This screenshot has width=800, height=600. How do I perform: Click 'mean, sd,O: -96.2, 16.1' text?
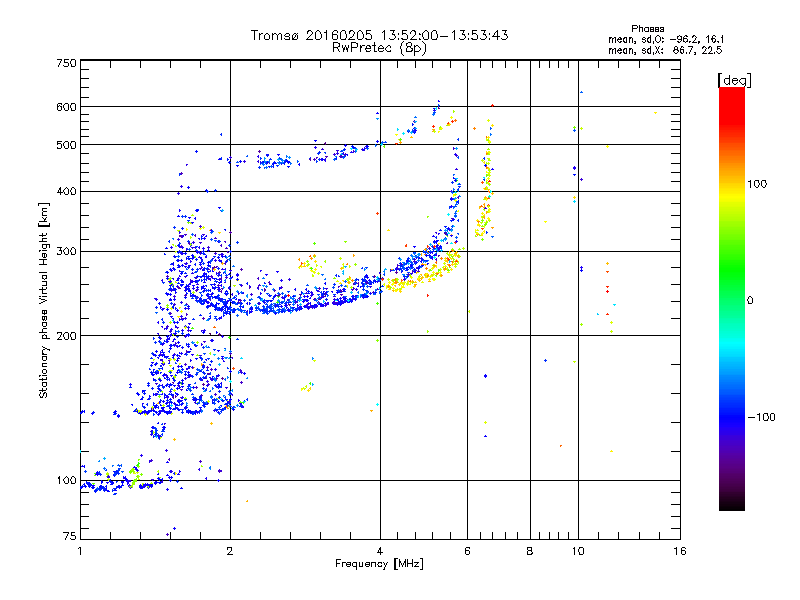[x=666, y=39]
